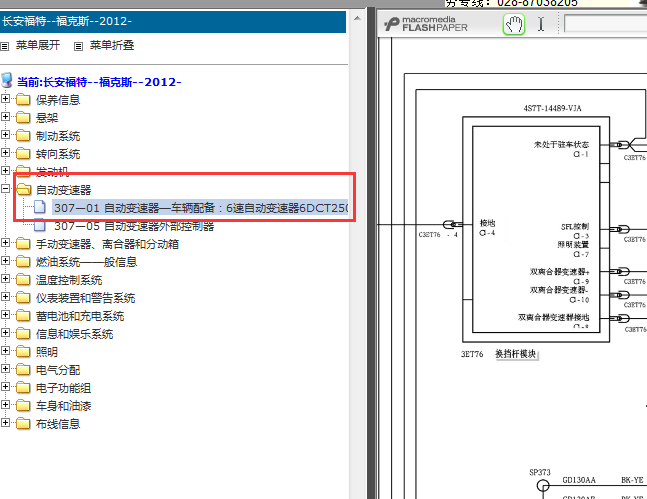Expand the 保养信息 tree node
Viewport: 647px width, 499px height.
pyautogui.click(x=5, y=99)
